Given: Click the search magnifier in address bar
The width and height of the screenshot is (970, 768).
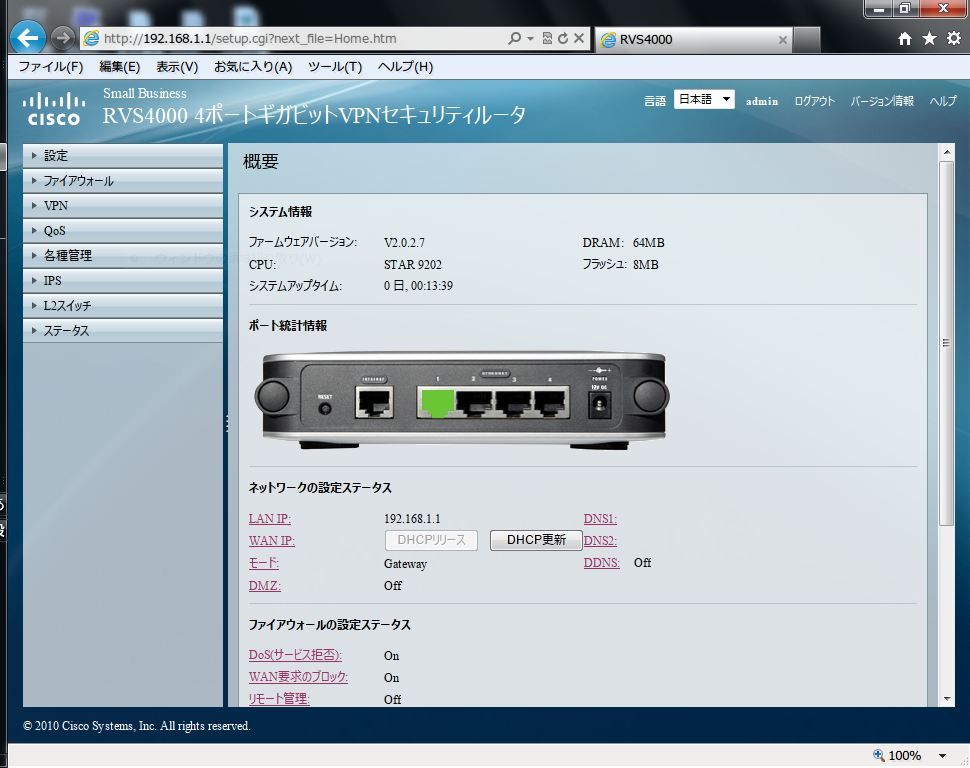Looking at the screenshot, I should 514,38.
